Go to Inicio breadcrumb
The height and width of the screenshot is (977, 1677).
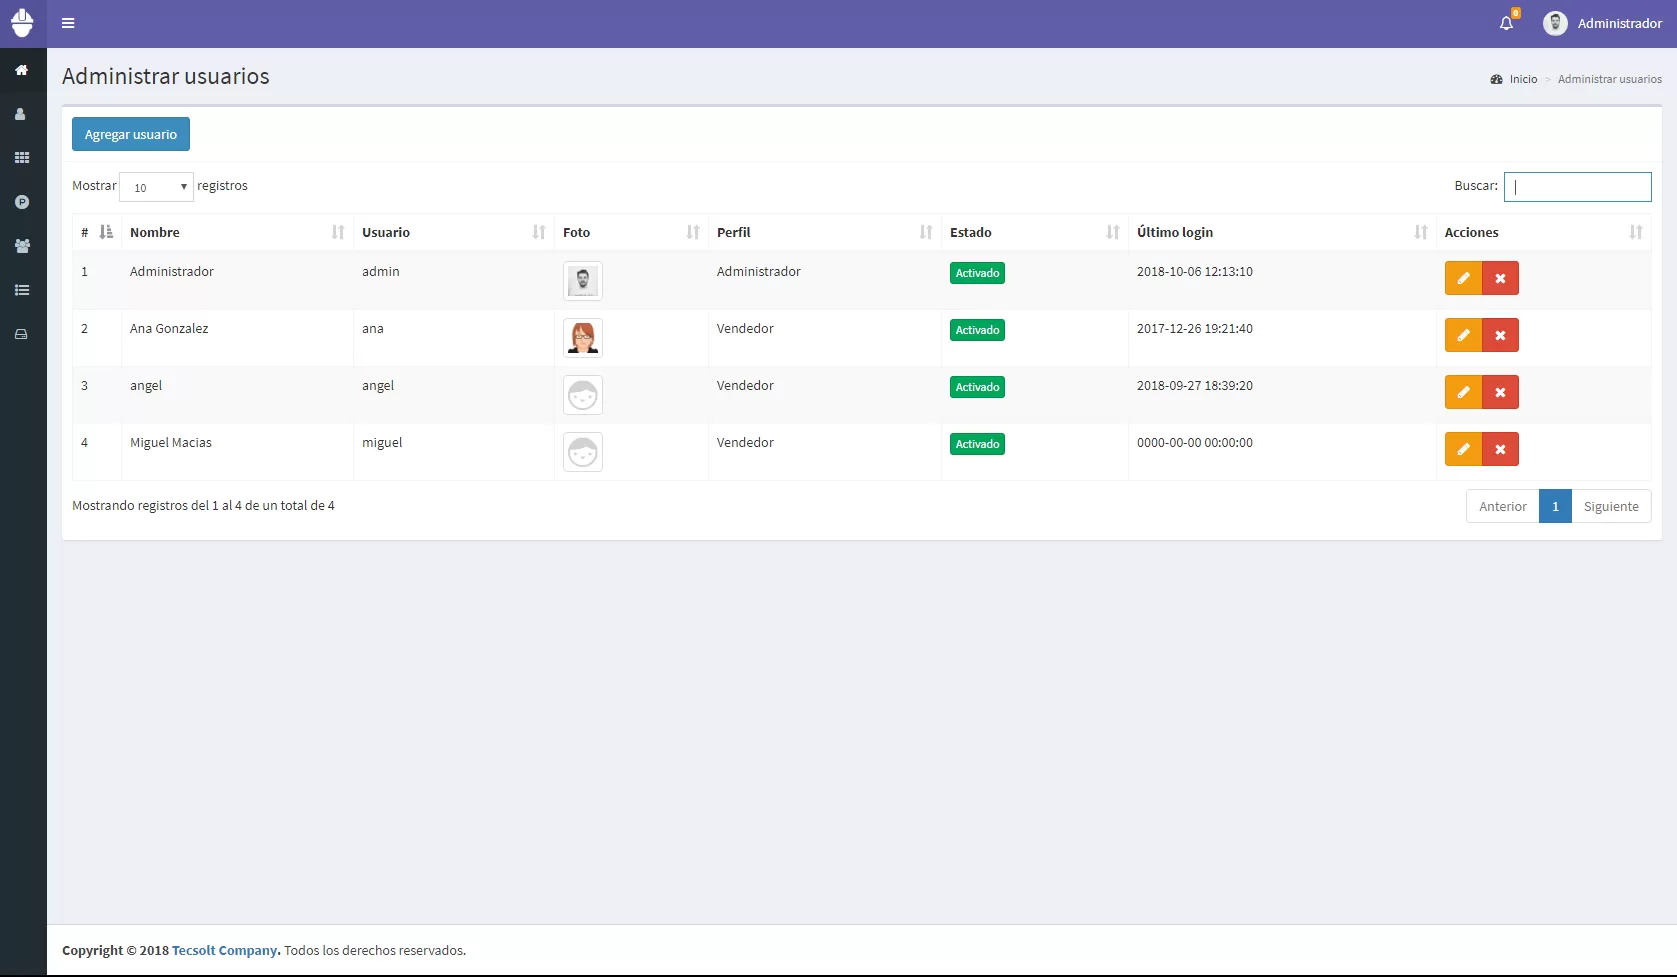pos(1523,79)
